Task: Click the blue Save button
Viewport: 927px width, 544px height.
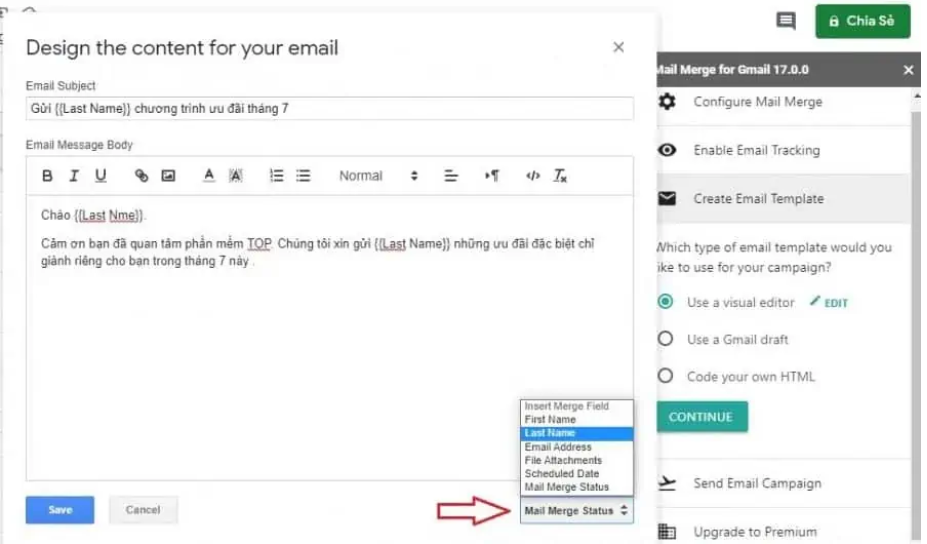Action: click(x=60, y=510)
